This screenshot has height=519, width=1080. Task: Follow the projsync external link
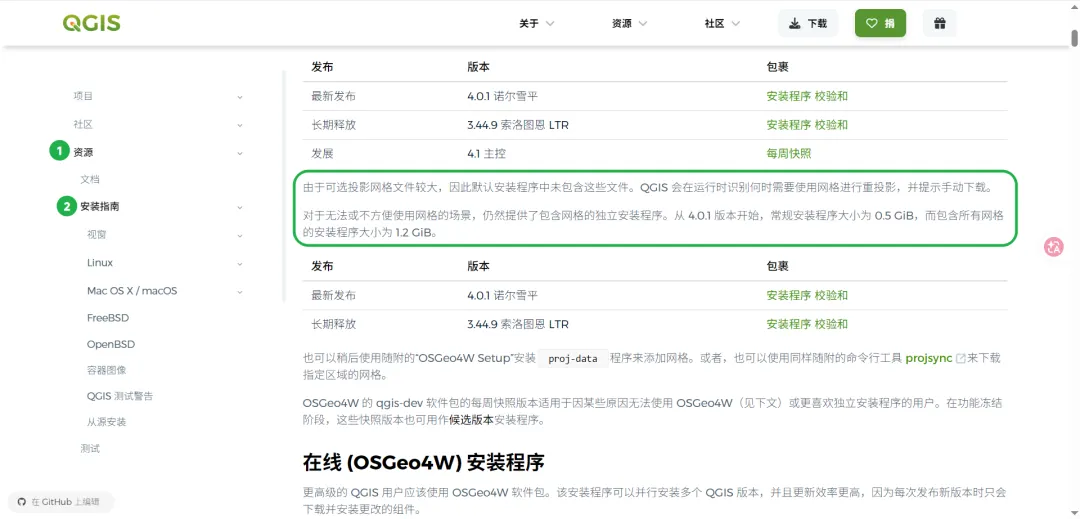935,358
